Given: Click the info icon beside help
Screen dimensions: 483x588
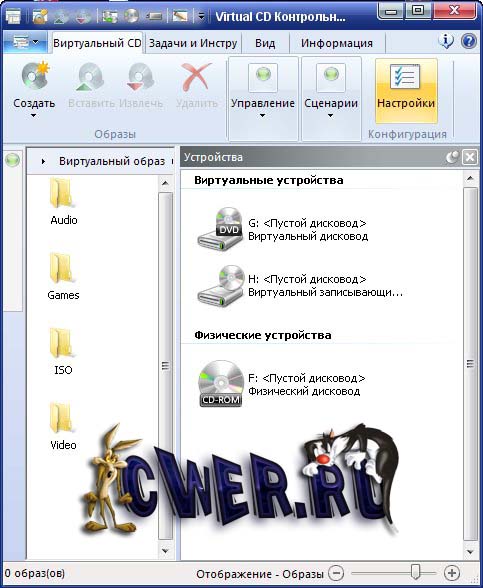Looking at the screenshot, I should [x=446, y=41].
